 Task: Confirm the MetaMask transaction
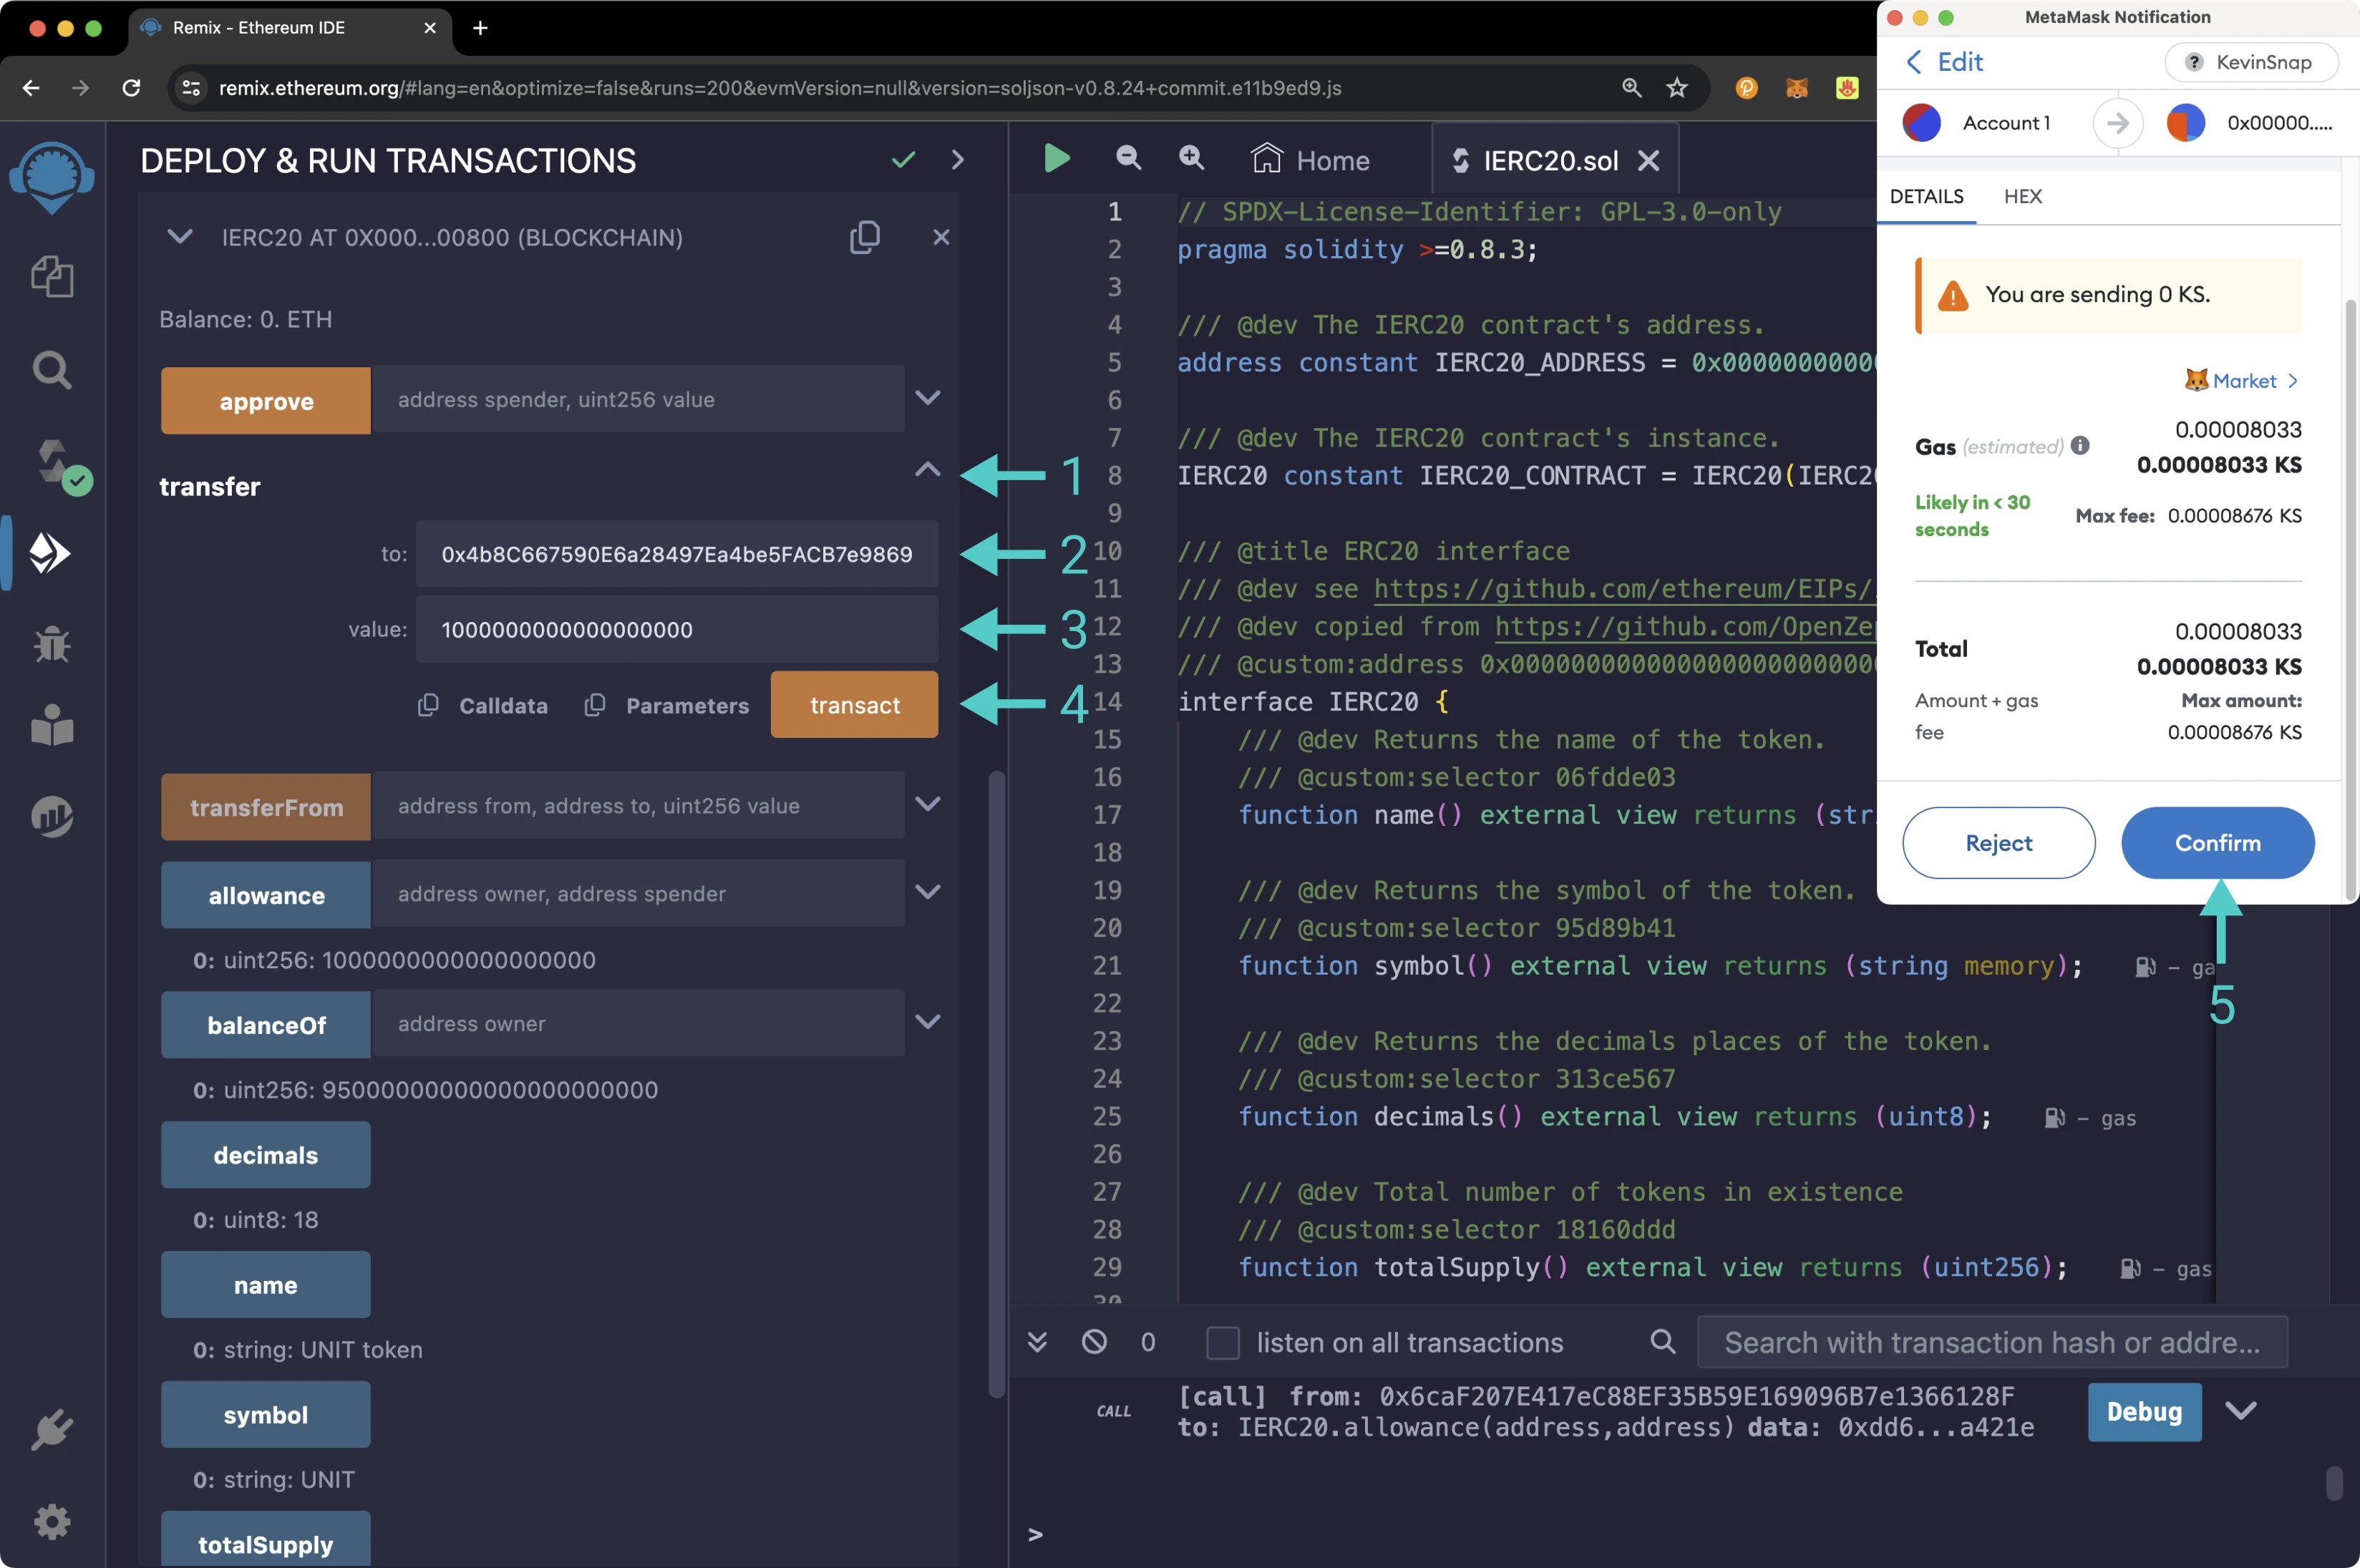(2217, 843)
